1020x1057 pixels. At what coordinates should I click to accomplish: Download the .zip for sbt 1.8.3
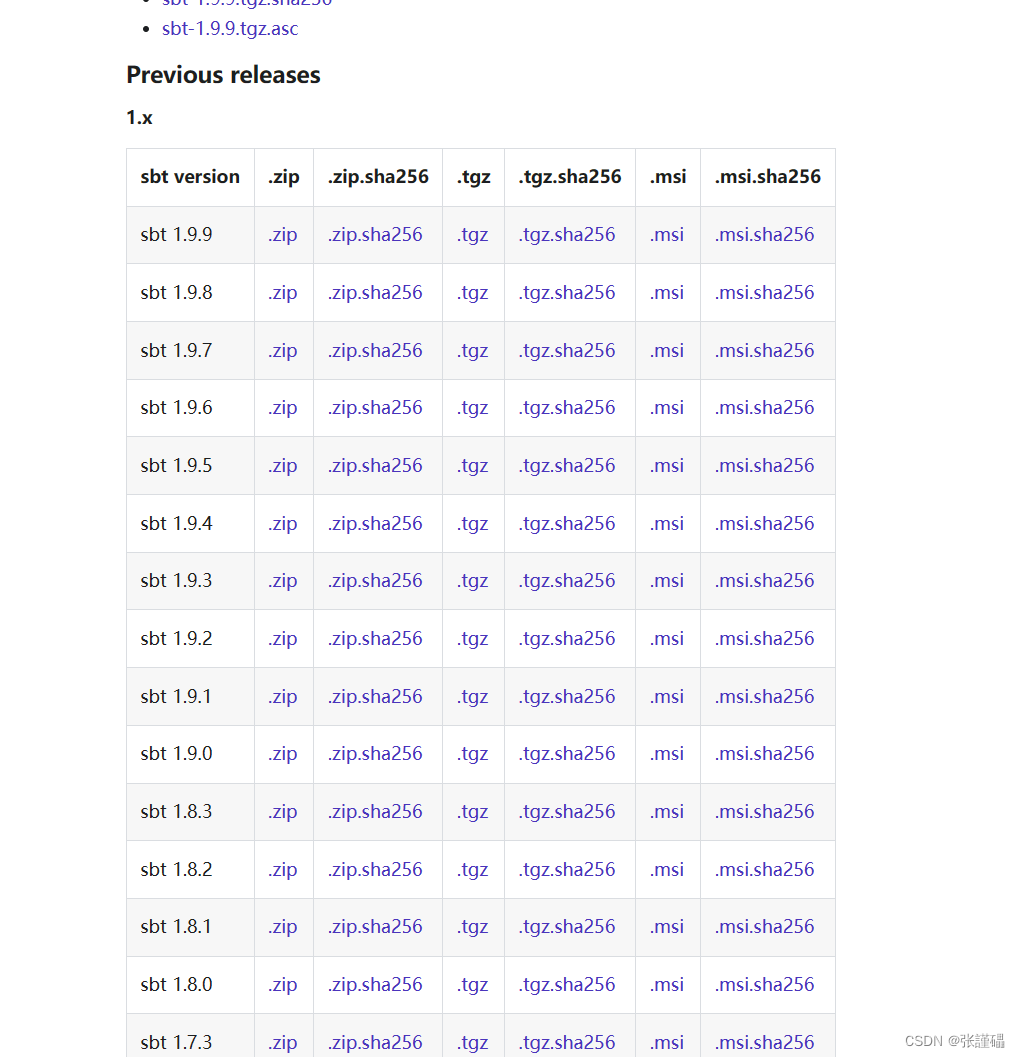(283, 812)
